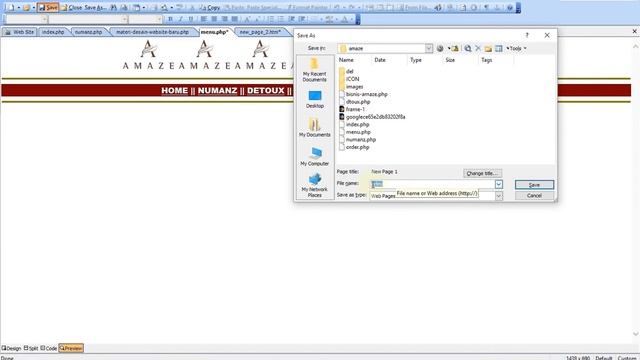640x360 pixels.
Task: Sort by the Tags column header
Action: pyautogui.click(x=486, y=60)
